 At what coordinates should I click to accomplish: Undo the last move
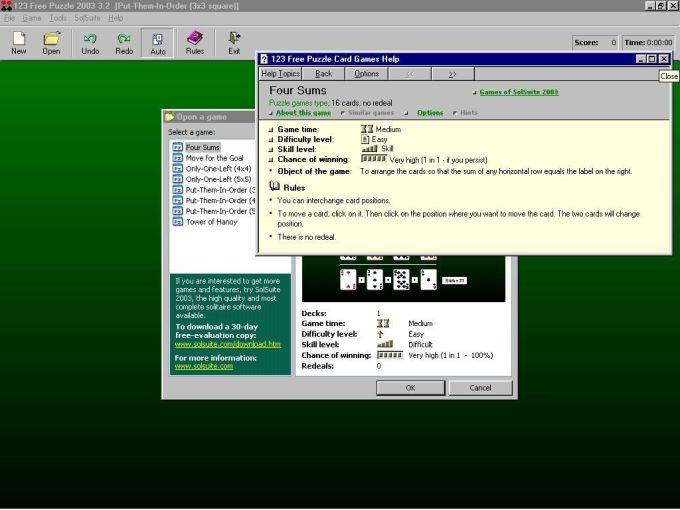[90, 43]
